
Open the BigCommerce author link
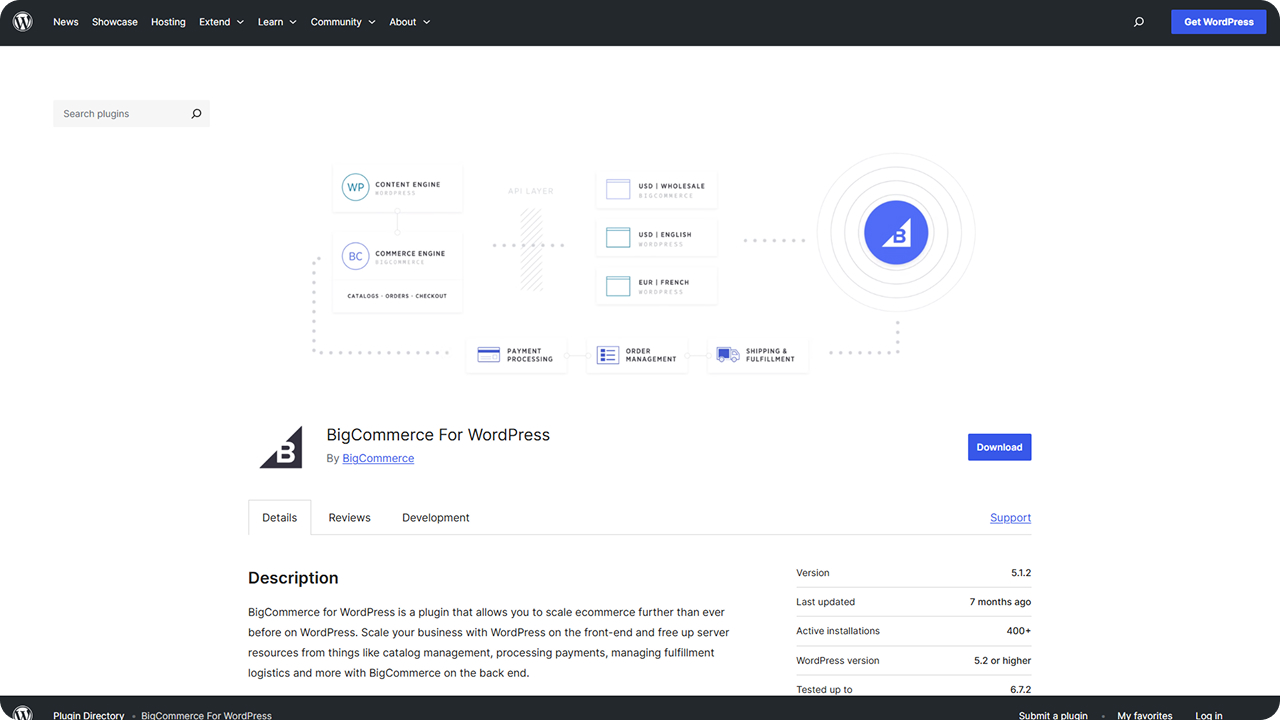pyautogui.click(x=378, y=458)
